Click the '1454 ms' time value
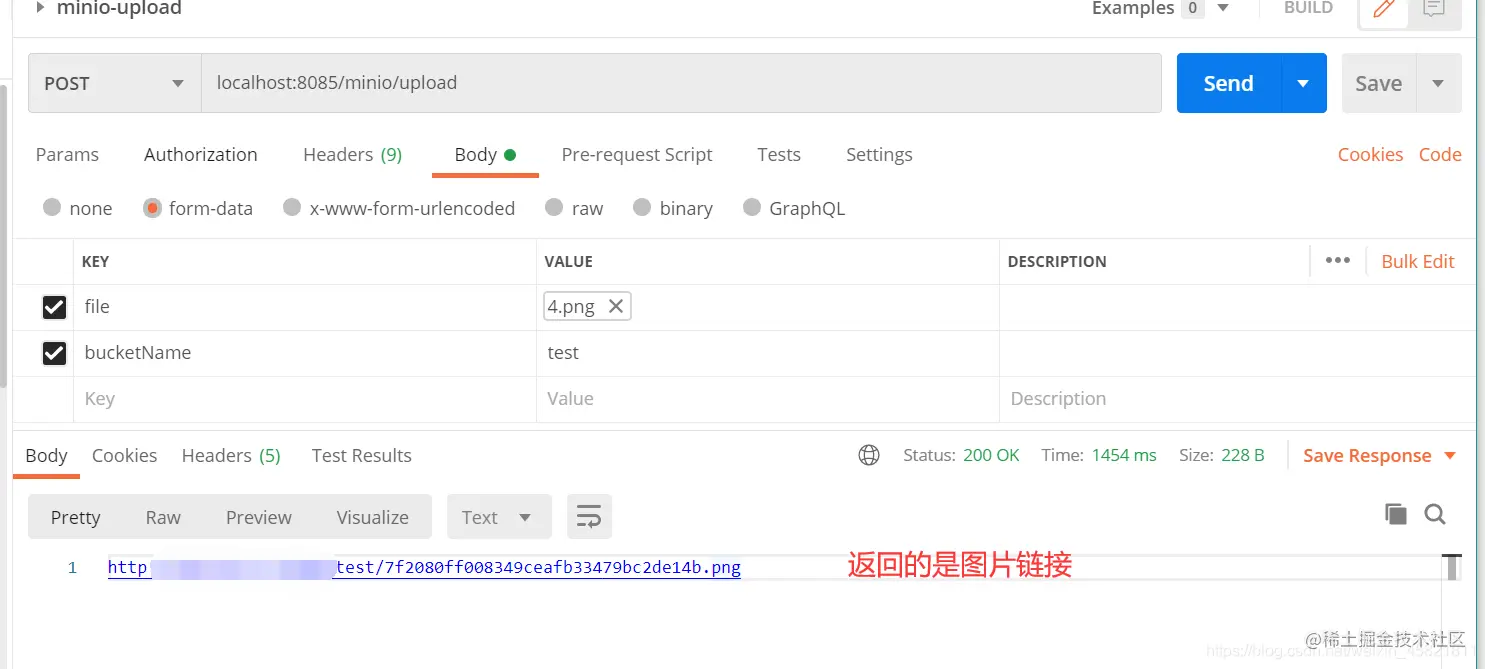Image resolution: width=1485 pixels, height=669 pixels. [1124, 455]
